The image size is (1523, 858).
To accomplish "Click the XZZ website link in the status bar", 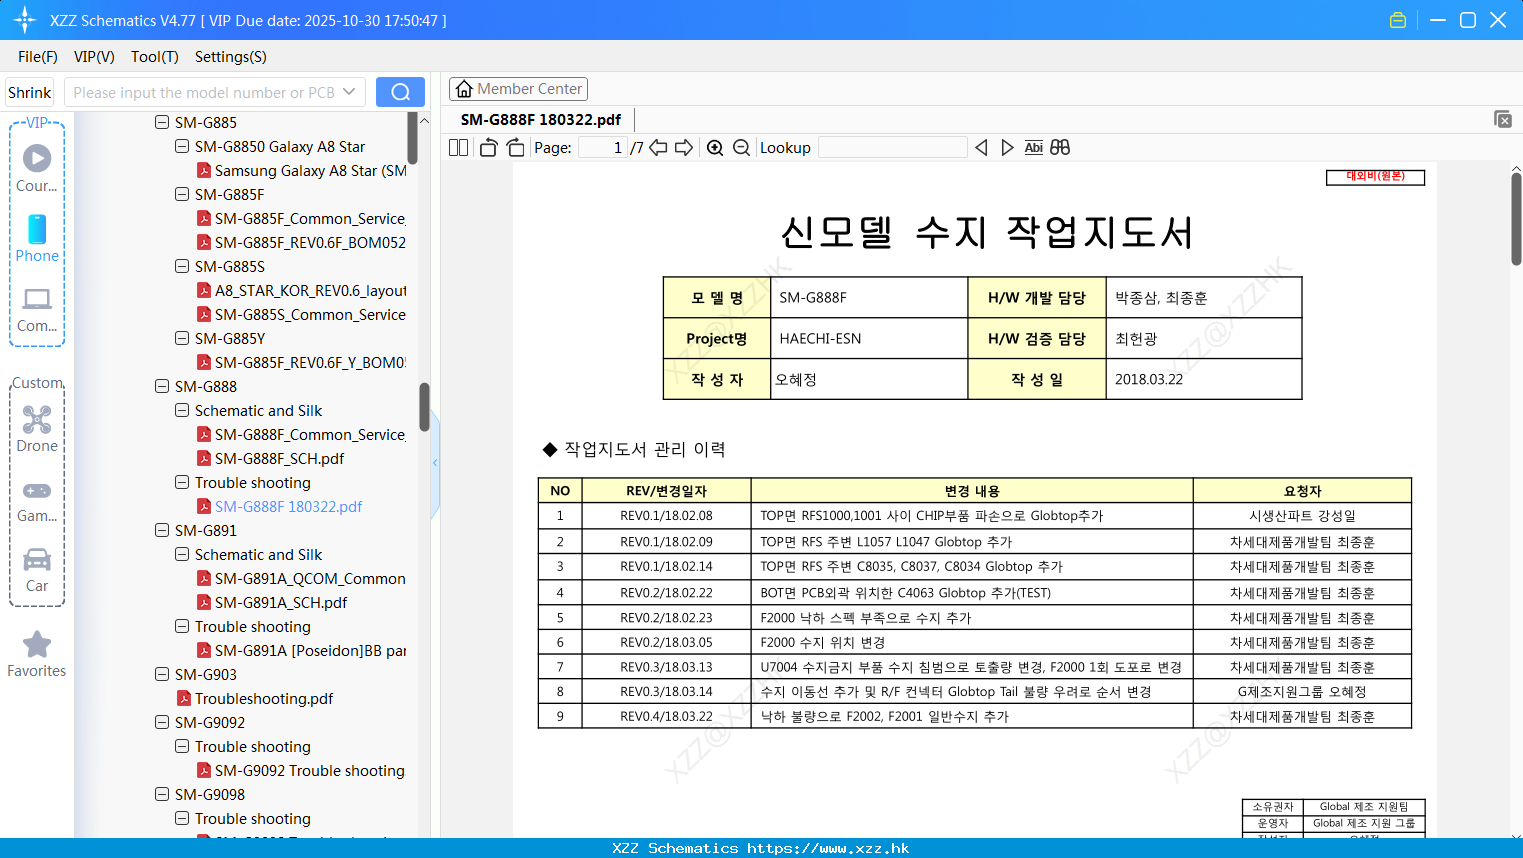I will click(x=828, y=848).
